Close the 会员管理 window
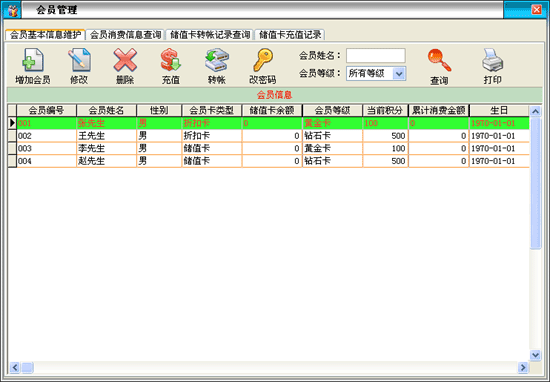The width and height of the screenshot is (550, 382). [536, 10]
